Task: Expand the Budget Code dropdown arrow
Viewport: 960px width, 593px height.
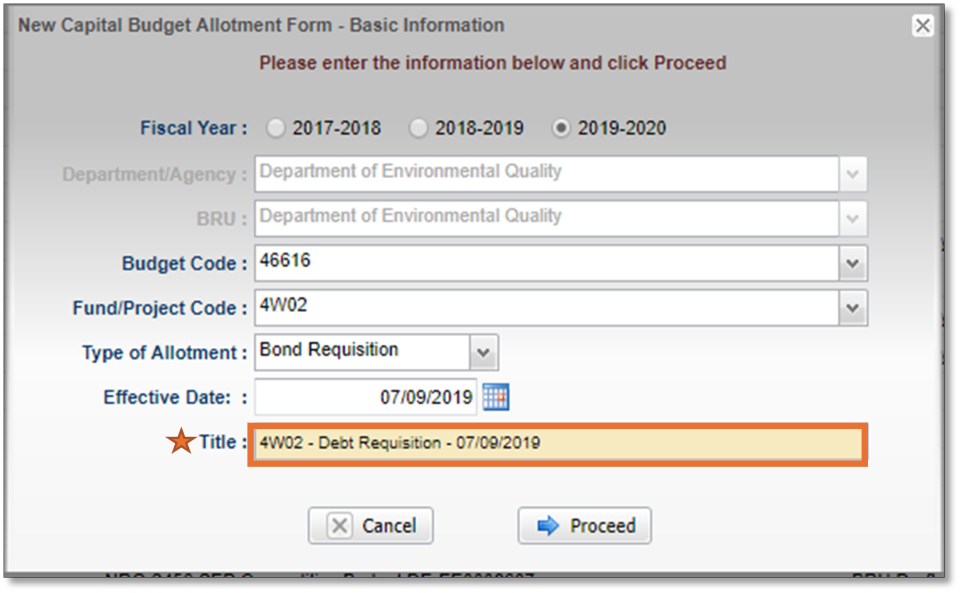Action: [852, 264]
